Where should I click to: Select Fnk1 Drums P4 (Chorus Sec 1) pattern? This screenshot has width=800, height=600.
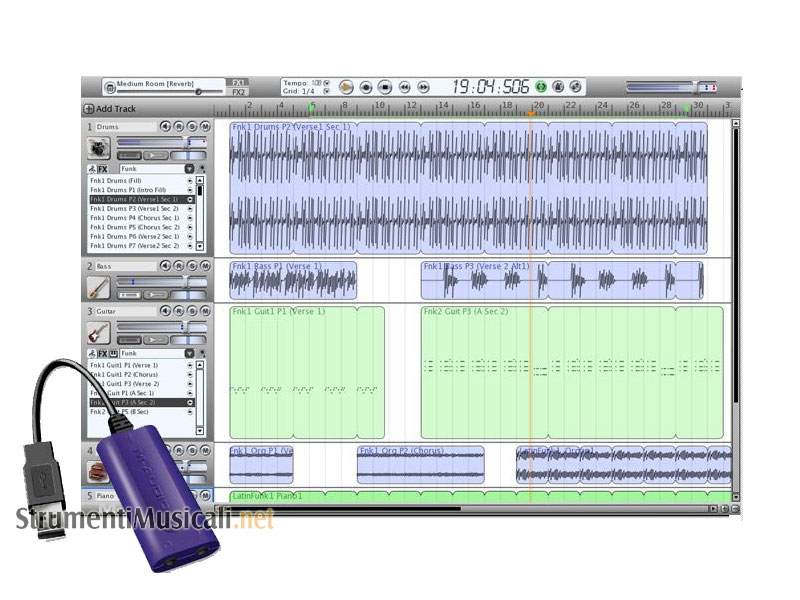pos(135,217)
